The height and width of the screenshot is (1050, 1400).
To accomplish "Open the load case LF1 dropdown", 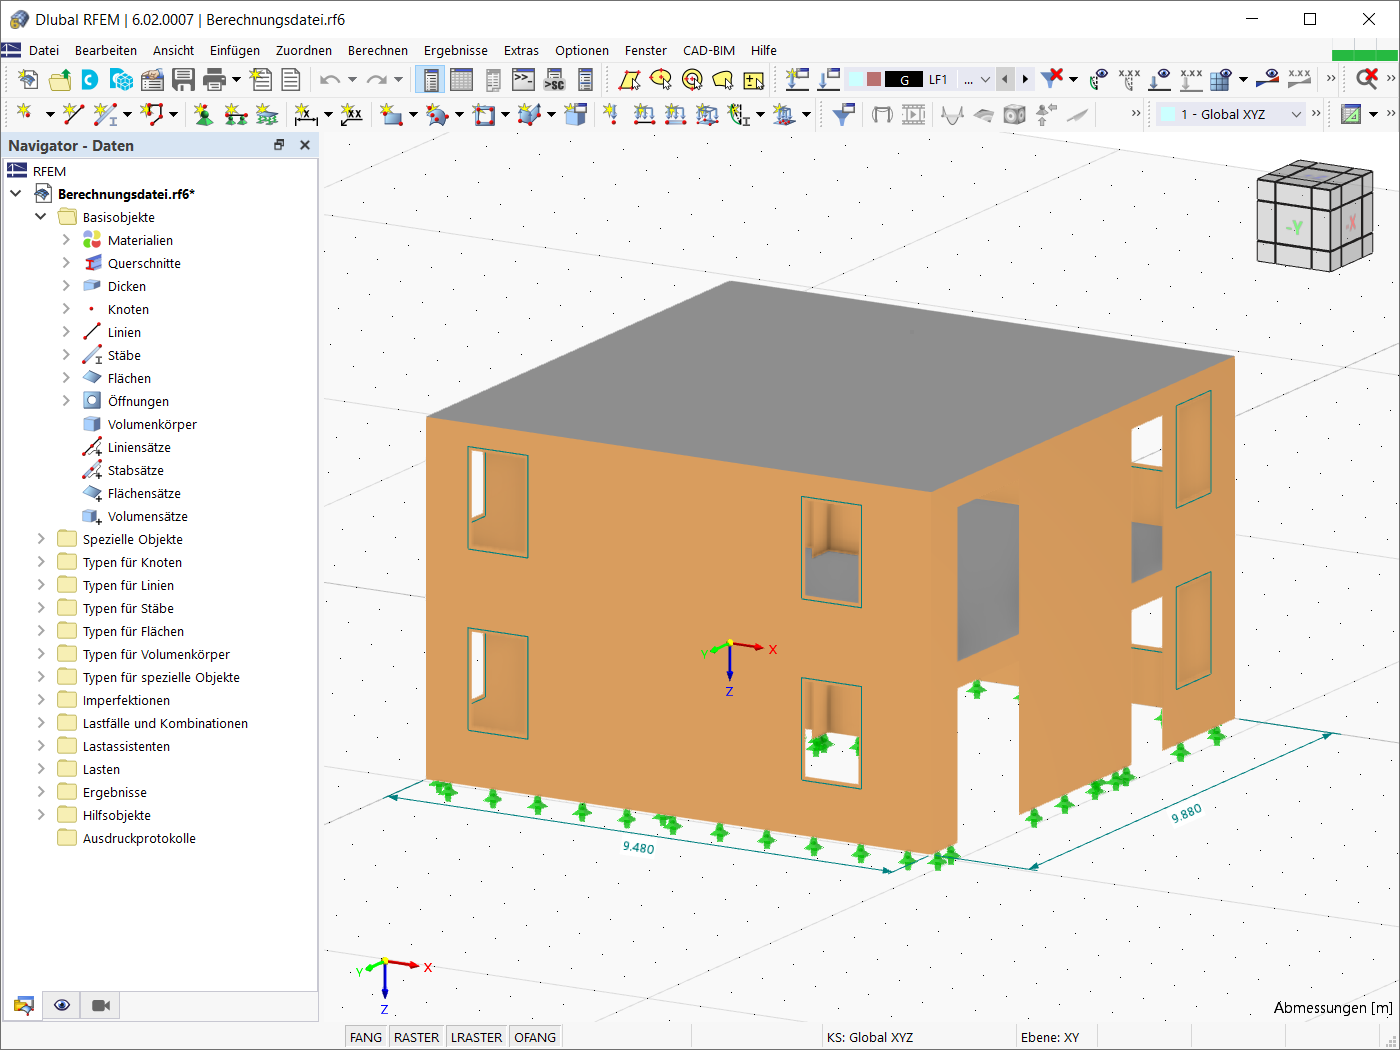I will pyautogui.click(x=985, y=79).
